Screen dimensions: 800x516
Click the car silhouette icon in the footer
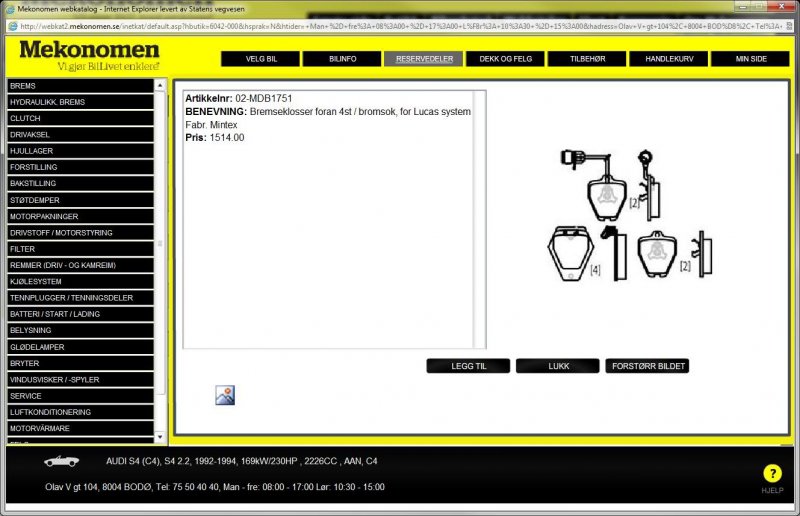tap(61, 462)
